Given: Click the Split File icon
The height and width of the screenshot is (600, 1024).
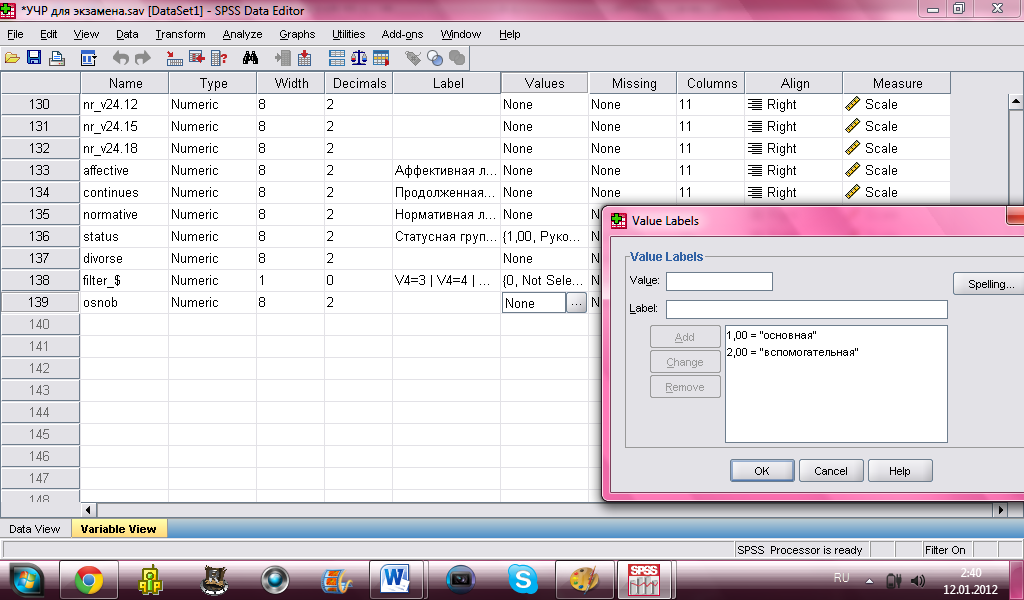Looking at the screenshot, I should 337,58.
